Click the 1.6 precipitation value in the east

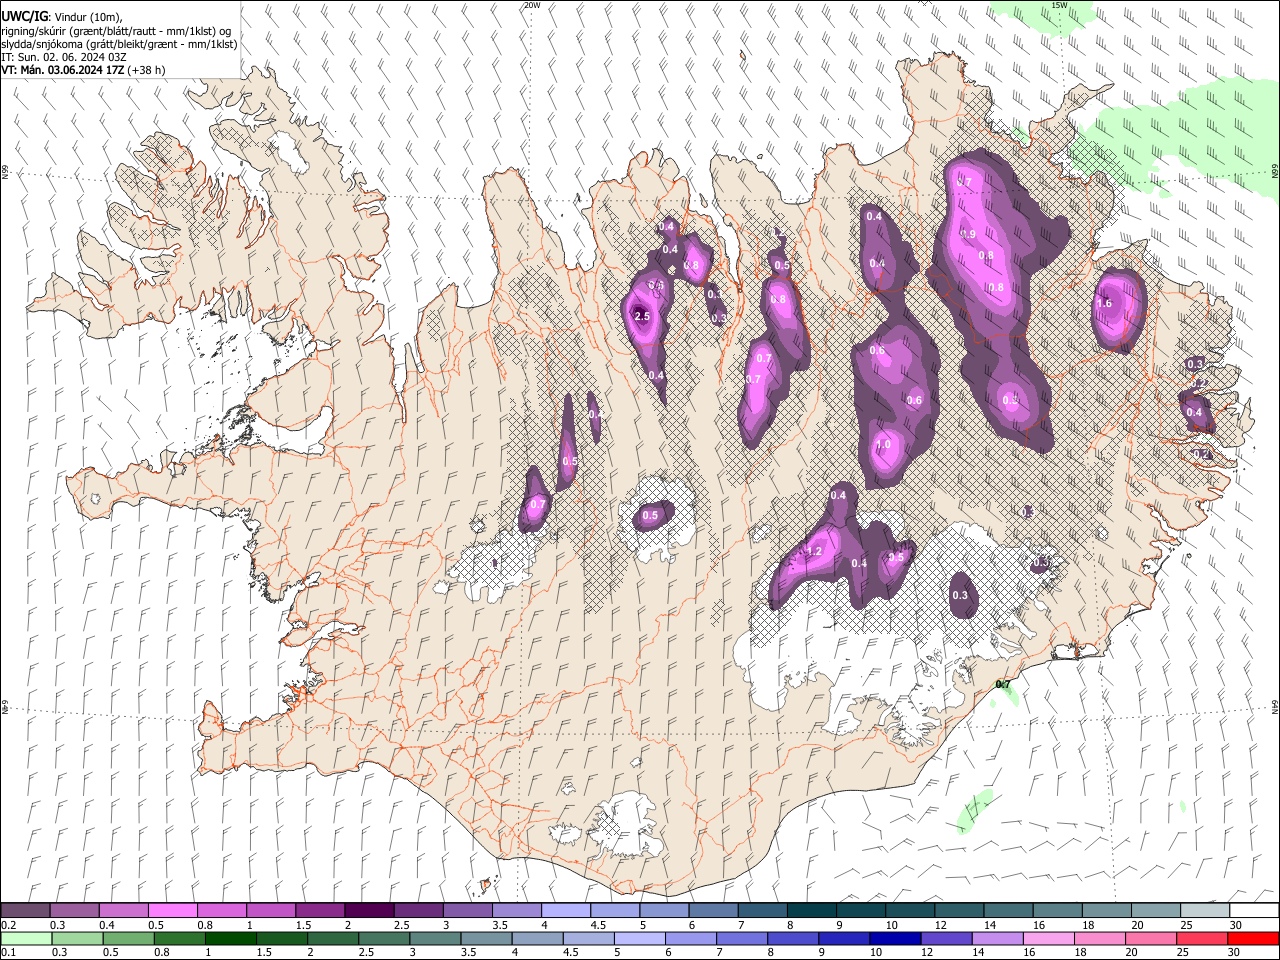1104,304
